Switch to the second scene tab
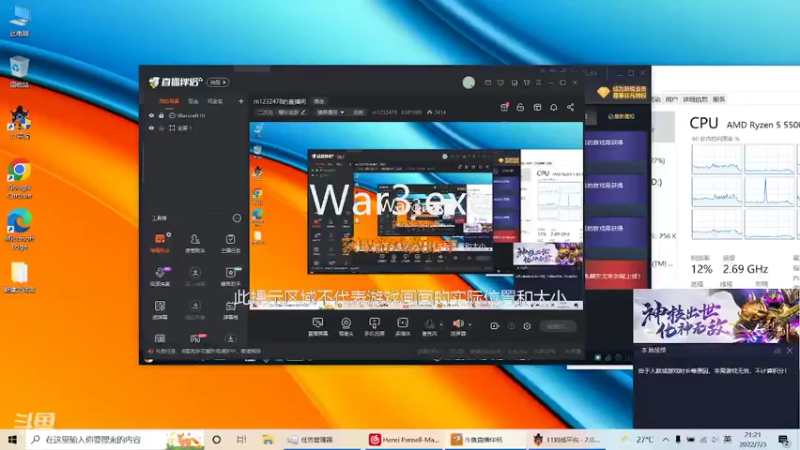 (193, 102)
